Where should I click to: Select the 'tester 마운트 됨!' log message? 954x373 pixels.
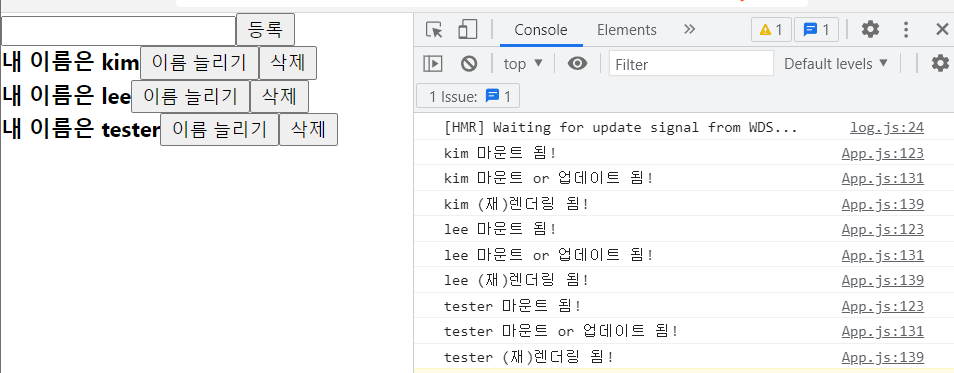point(512,306)
